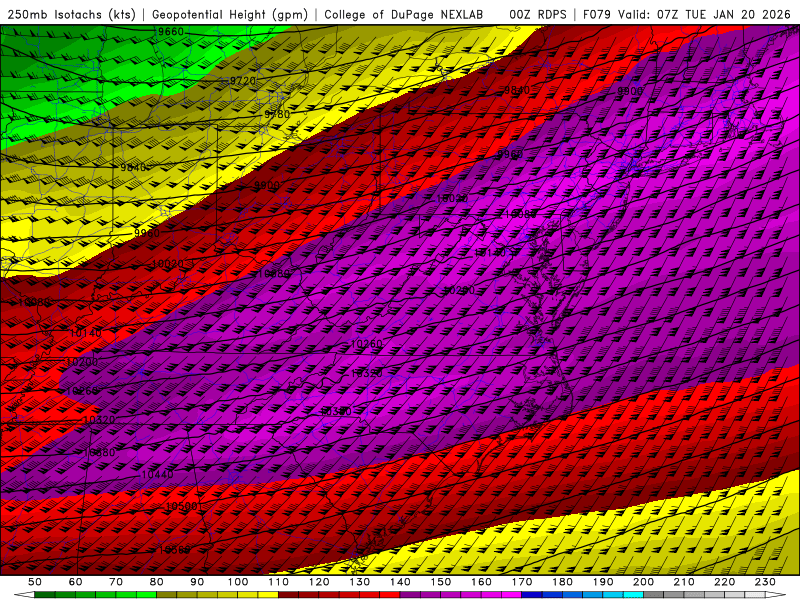800x600 pixels.
Task: Click the 200 value on the color scale
Action: [x=643, y=582]
